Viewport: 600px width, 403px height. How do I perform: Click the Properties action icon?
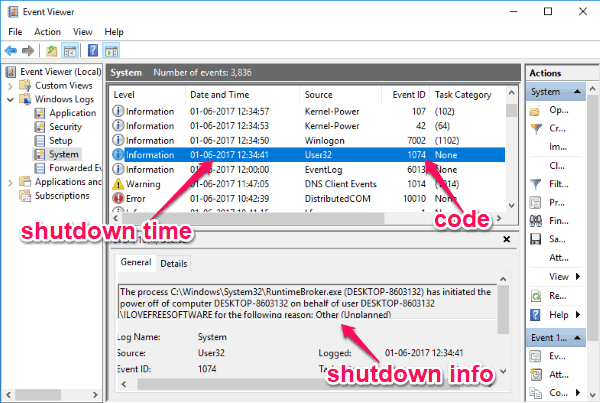click(x=535, y=202)
